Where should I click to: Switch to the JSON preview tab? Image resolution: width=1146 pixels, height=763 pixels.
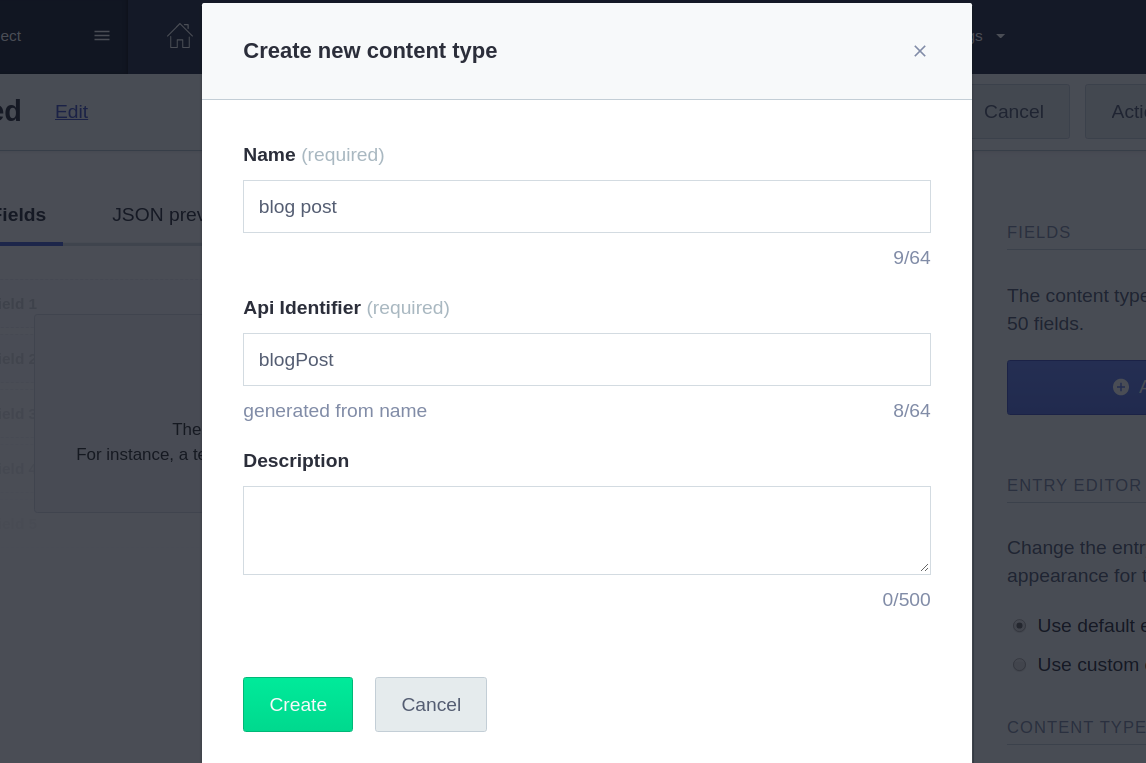(x=158, y=215)
